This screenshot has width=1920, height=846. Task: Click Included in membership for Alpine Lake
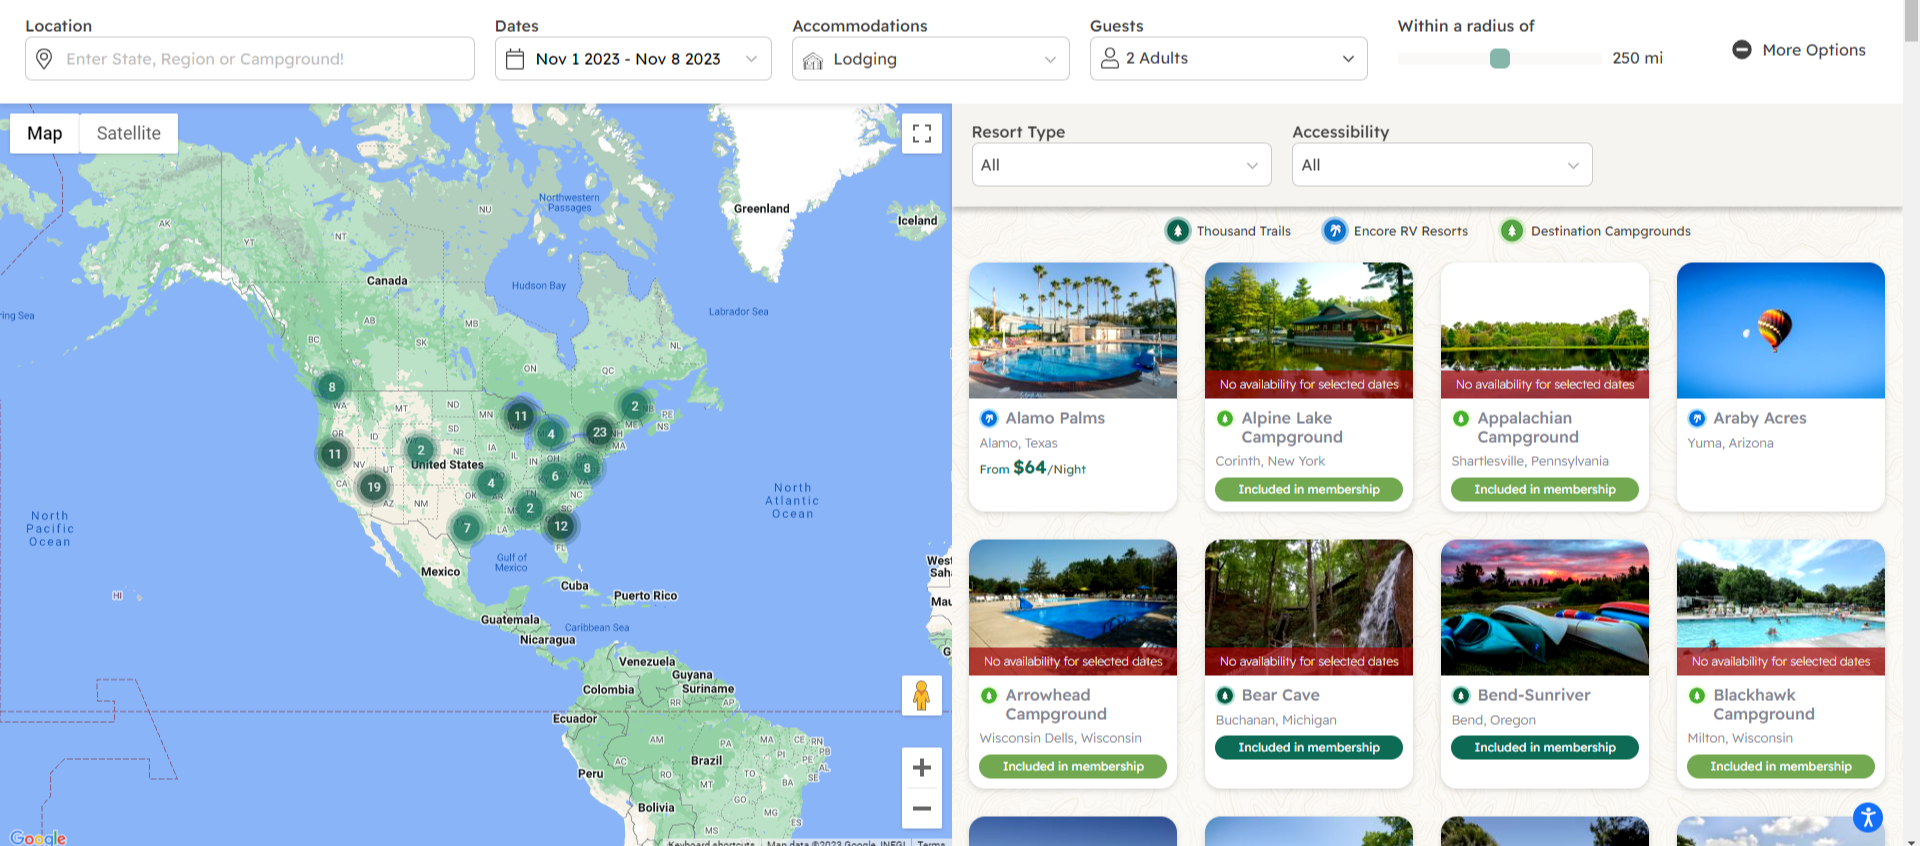point(1309,489)
